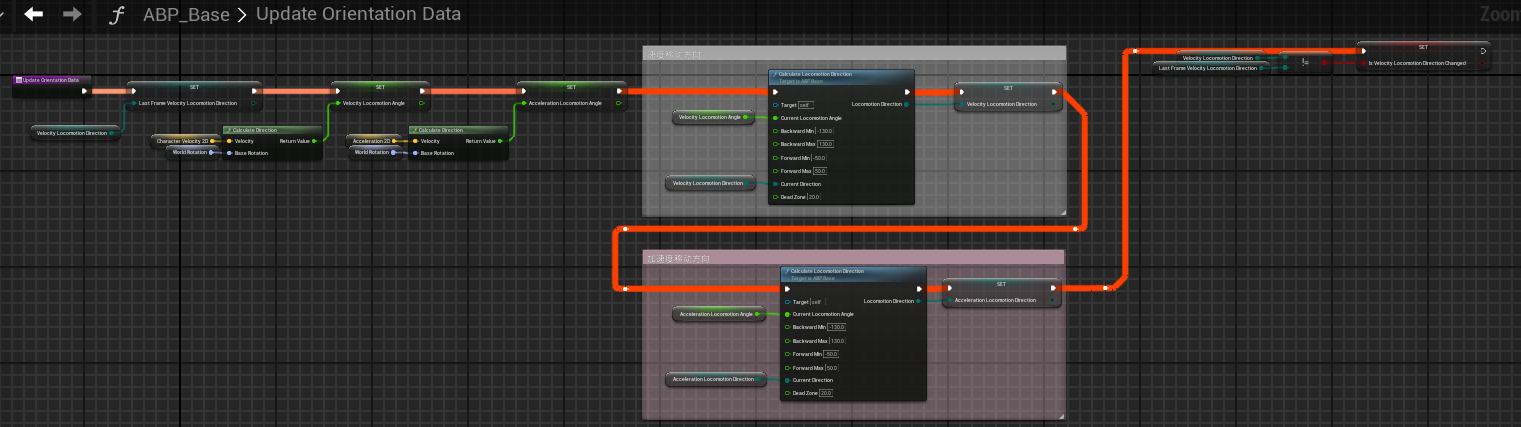This screenshot has height=427, width=1521.
Task: Click Return Value pin of Acceleration 2D Calculate Direction
Action: (500, 141)
